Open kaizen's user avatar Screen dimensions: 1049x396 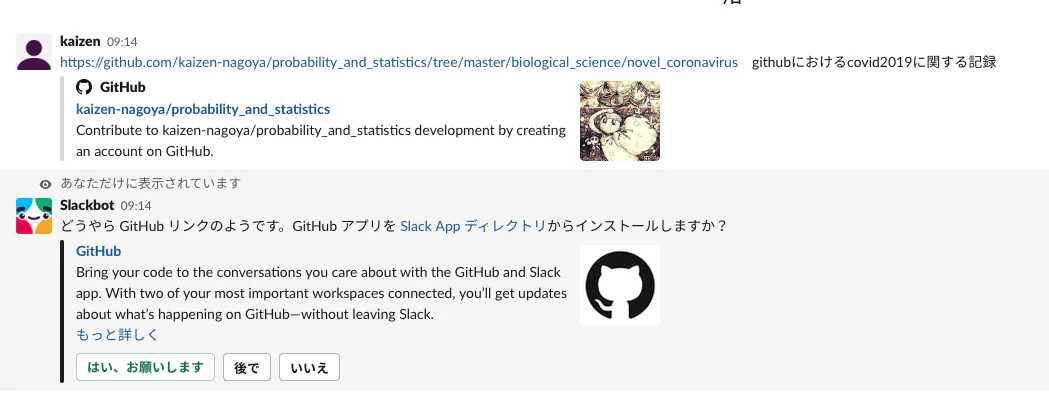[34, 52]
